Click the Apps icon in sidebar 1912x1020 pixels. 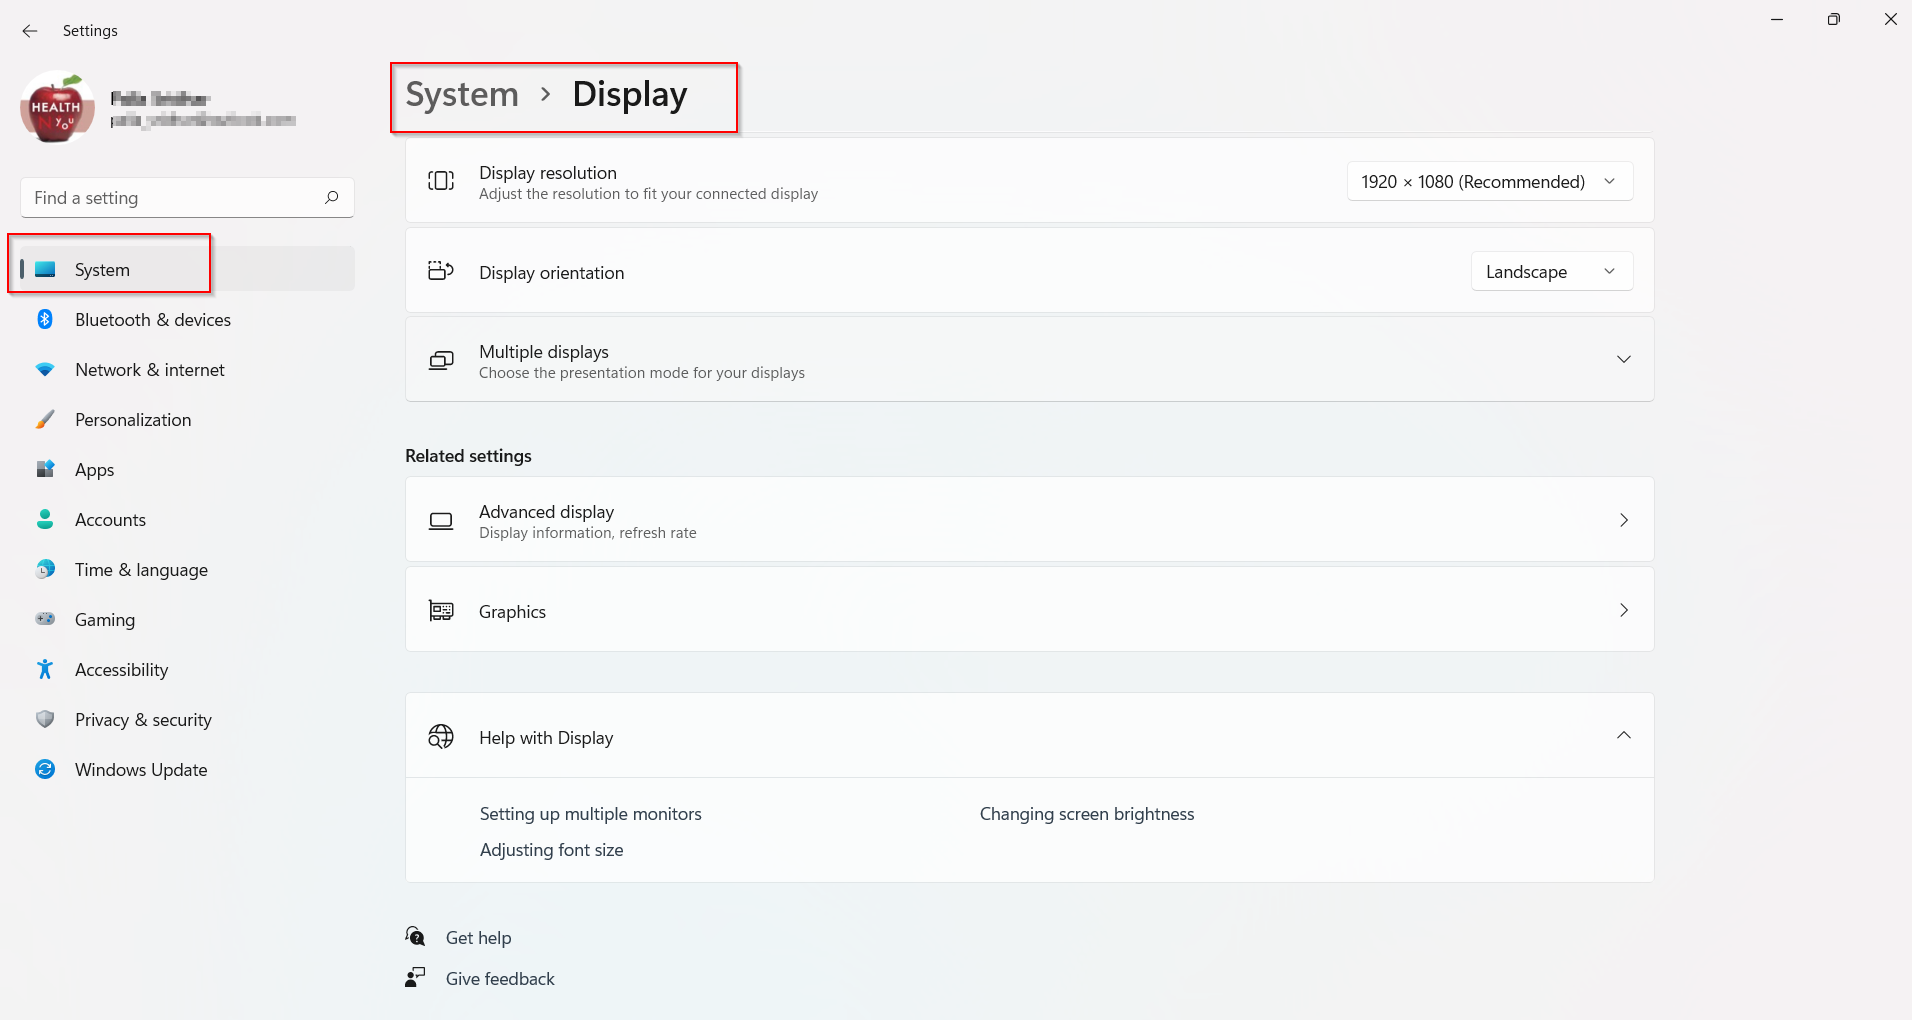pos(45,469)
